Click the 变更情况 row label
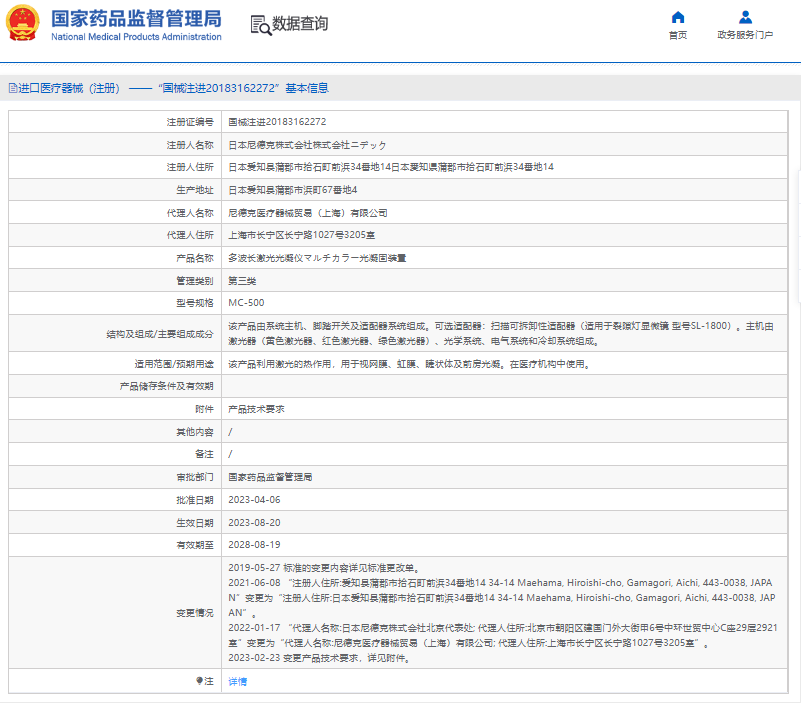Viewport: 801px width, 703px height. (195, 613)
